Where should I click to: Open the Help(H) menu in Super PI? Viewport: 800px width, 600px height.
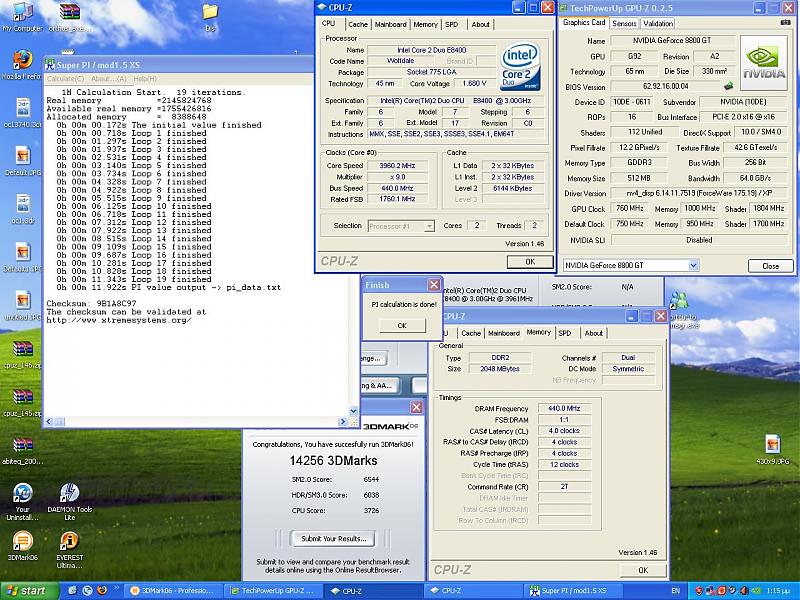click(x=145, y=79)
